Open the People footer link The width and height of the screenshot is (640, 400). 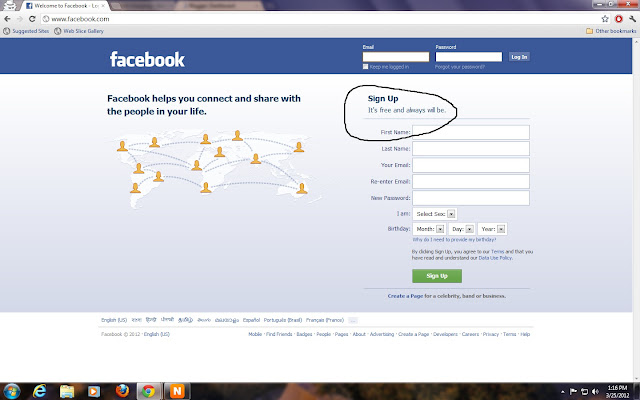point(324,334)
